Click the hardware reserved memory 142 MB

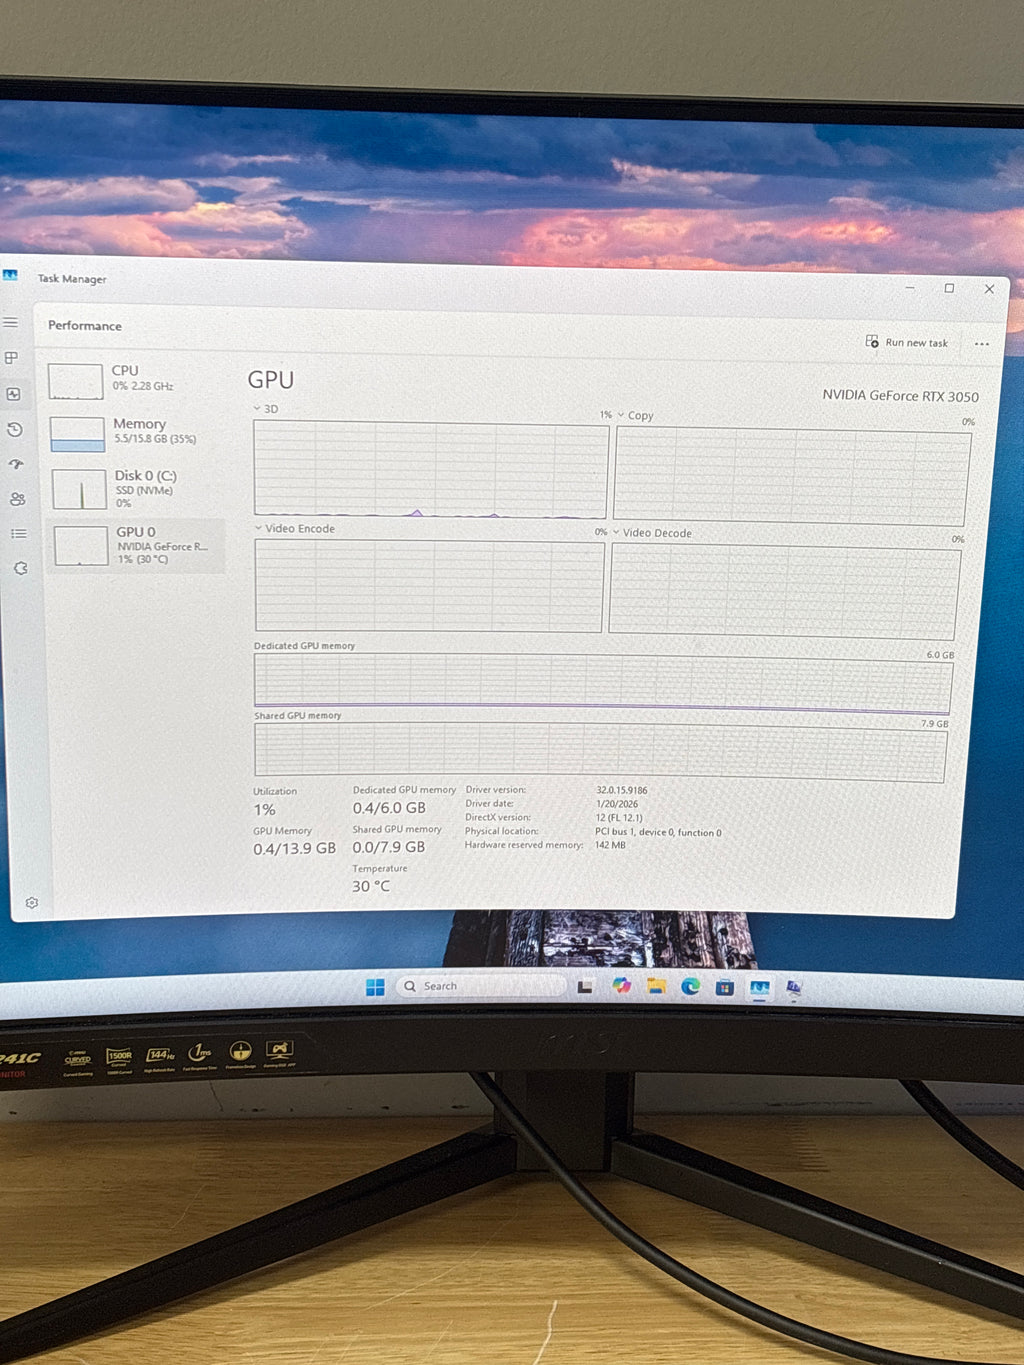click(610, 845)
